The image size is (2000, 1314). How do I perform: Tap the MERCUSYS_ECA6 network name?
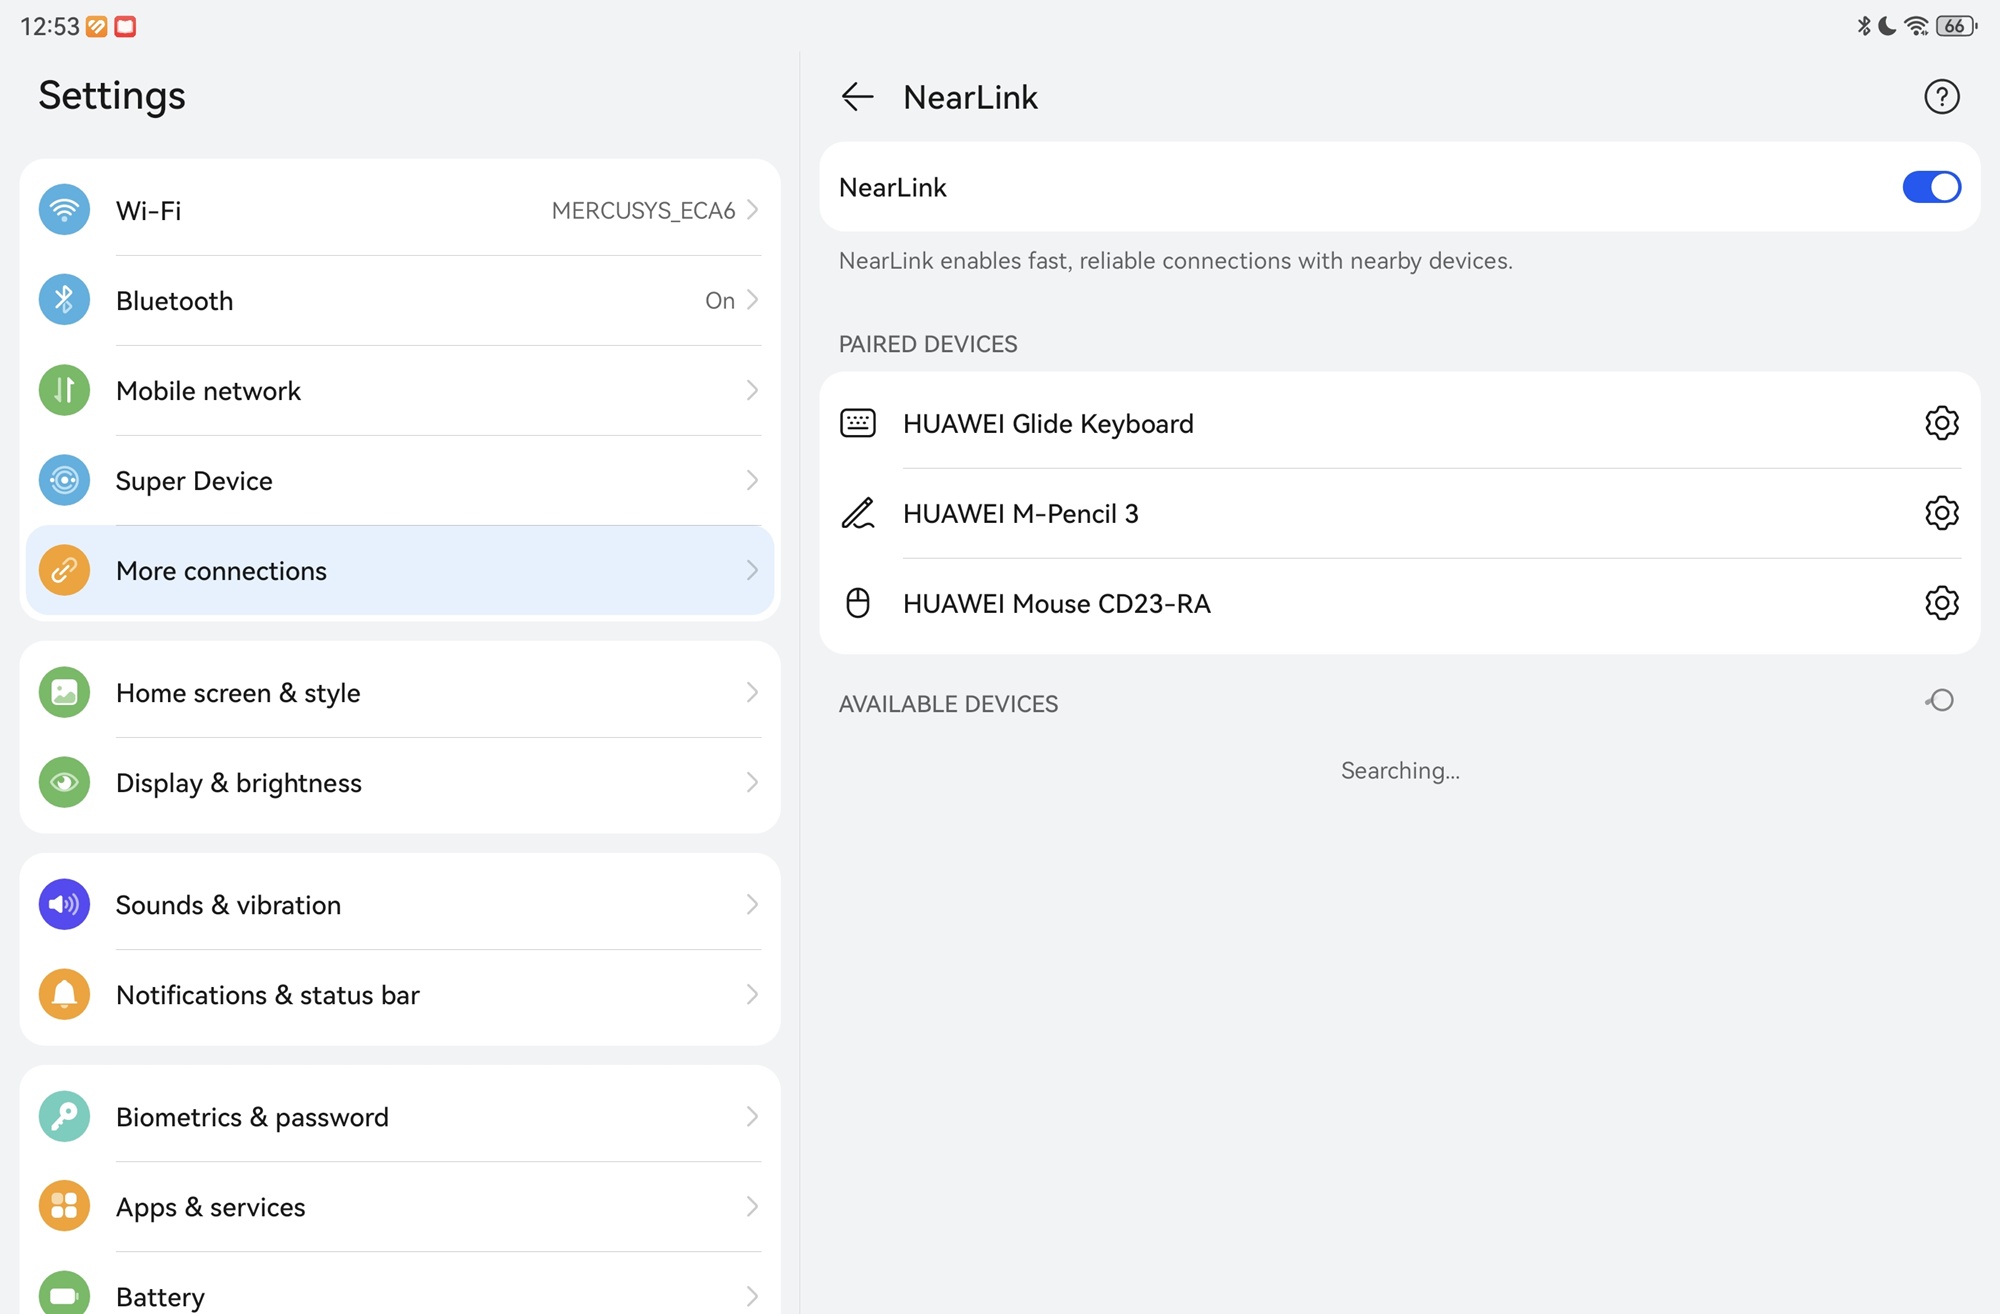643,211
